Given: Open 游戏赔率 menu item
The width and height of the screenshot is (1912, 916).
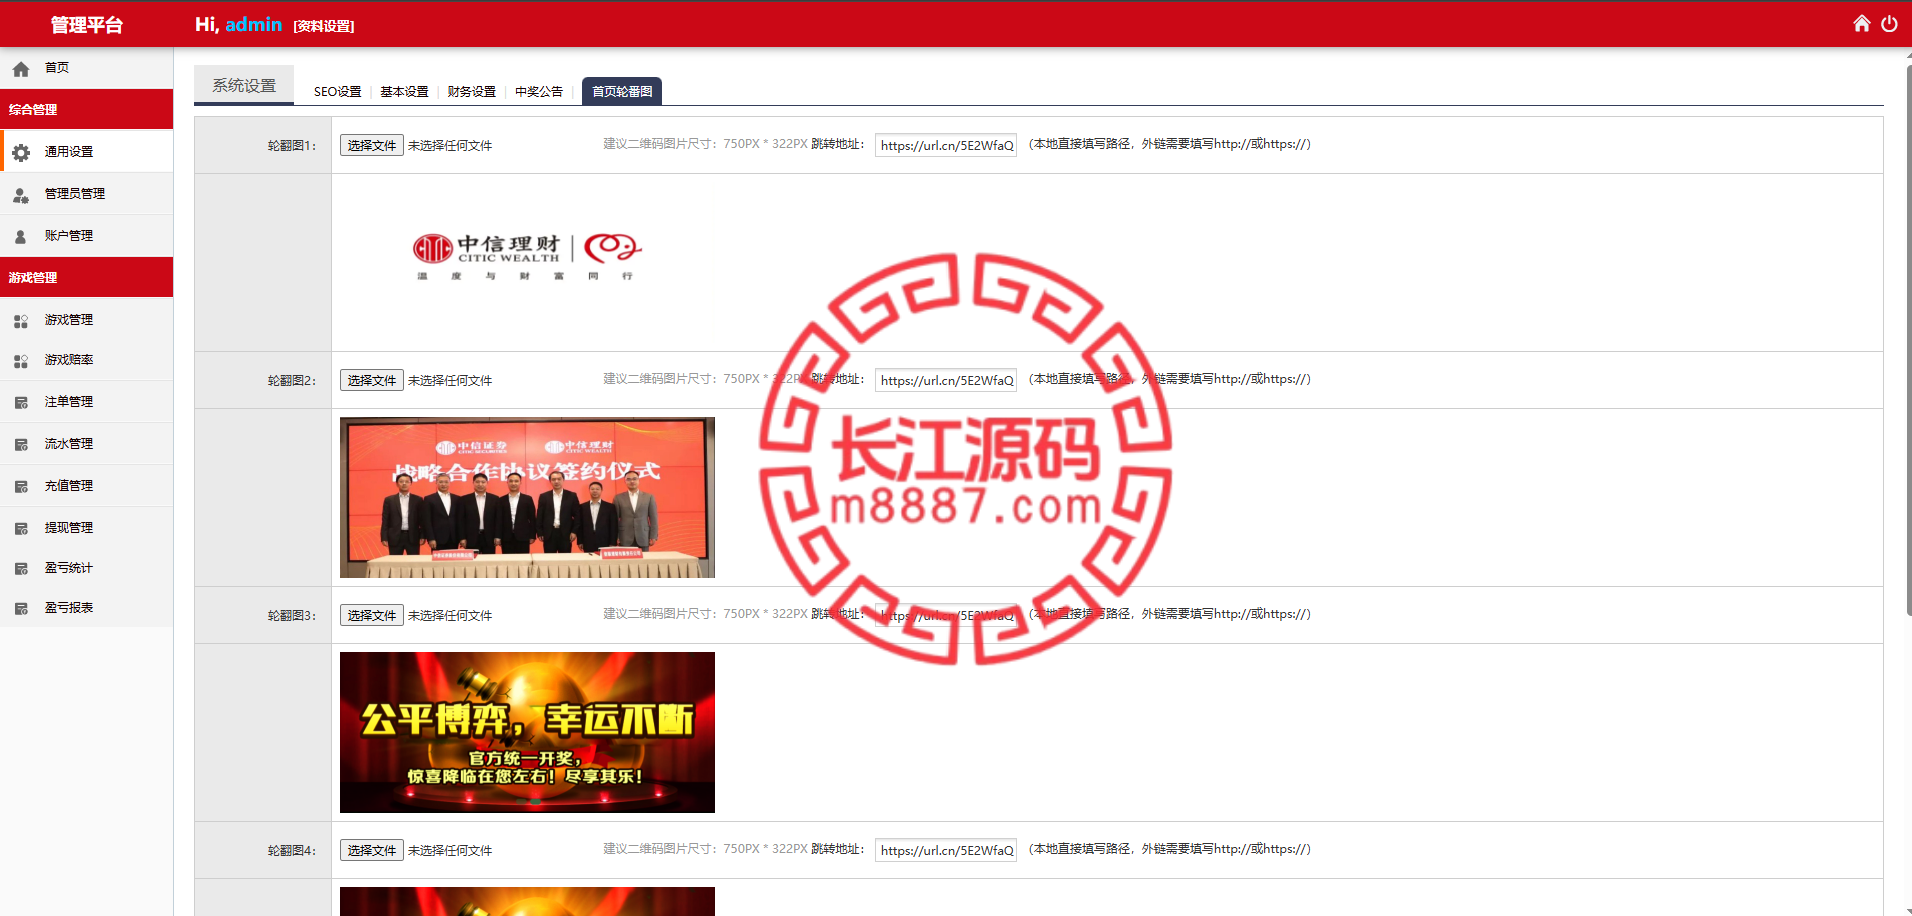Looking at the screenshot, I should click(x=86, y=359).
